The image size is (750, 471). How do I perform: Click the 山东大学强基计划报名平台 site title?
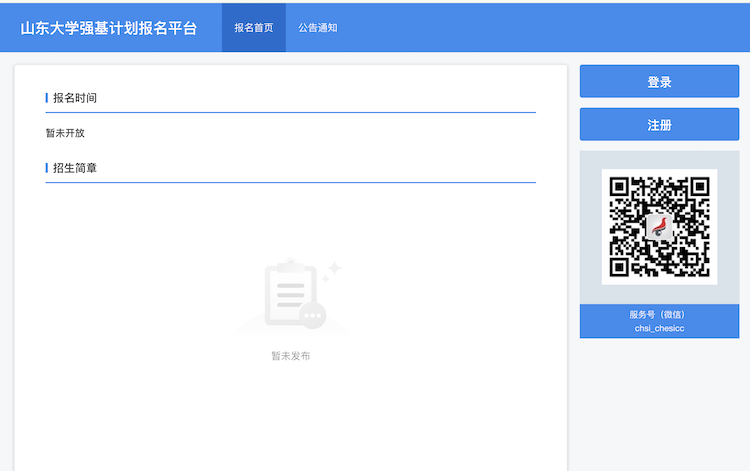click(108, 28)
